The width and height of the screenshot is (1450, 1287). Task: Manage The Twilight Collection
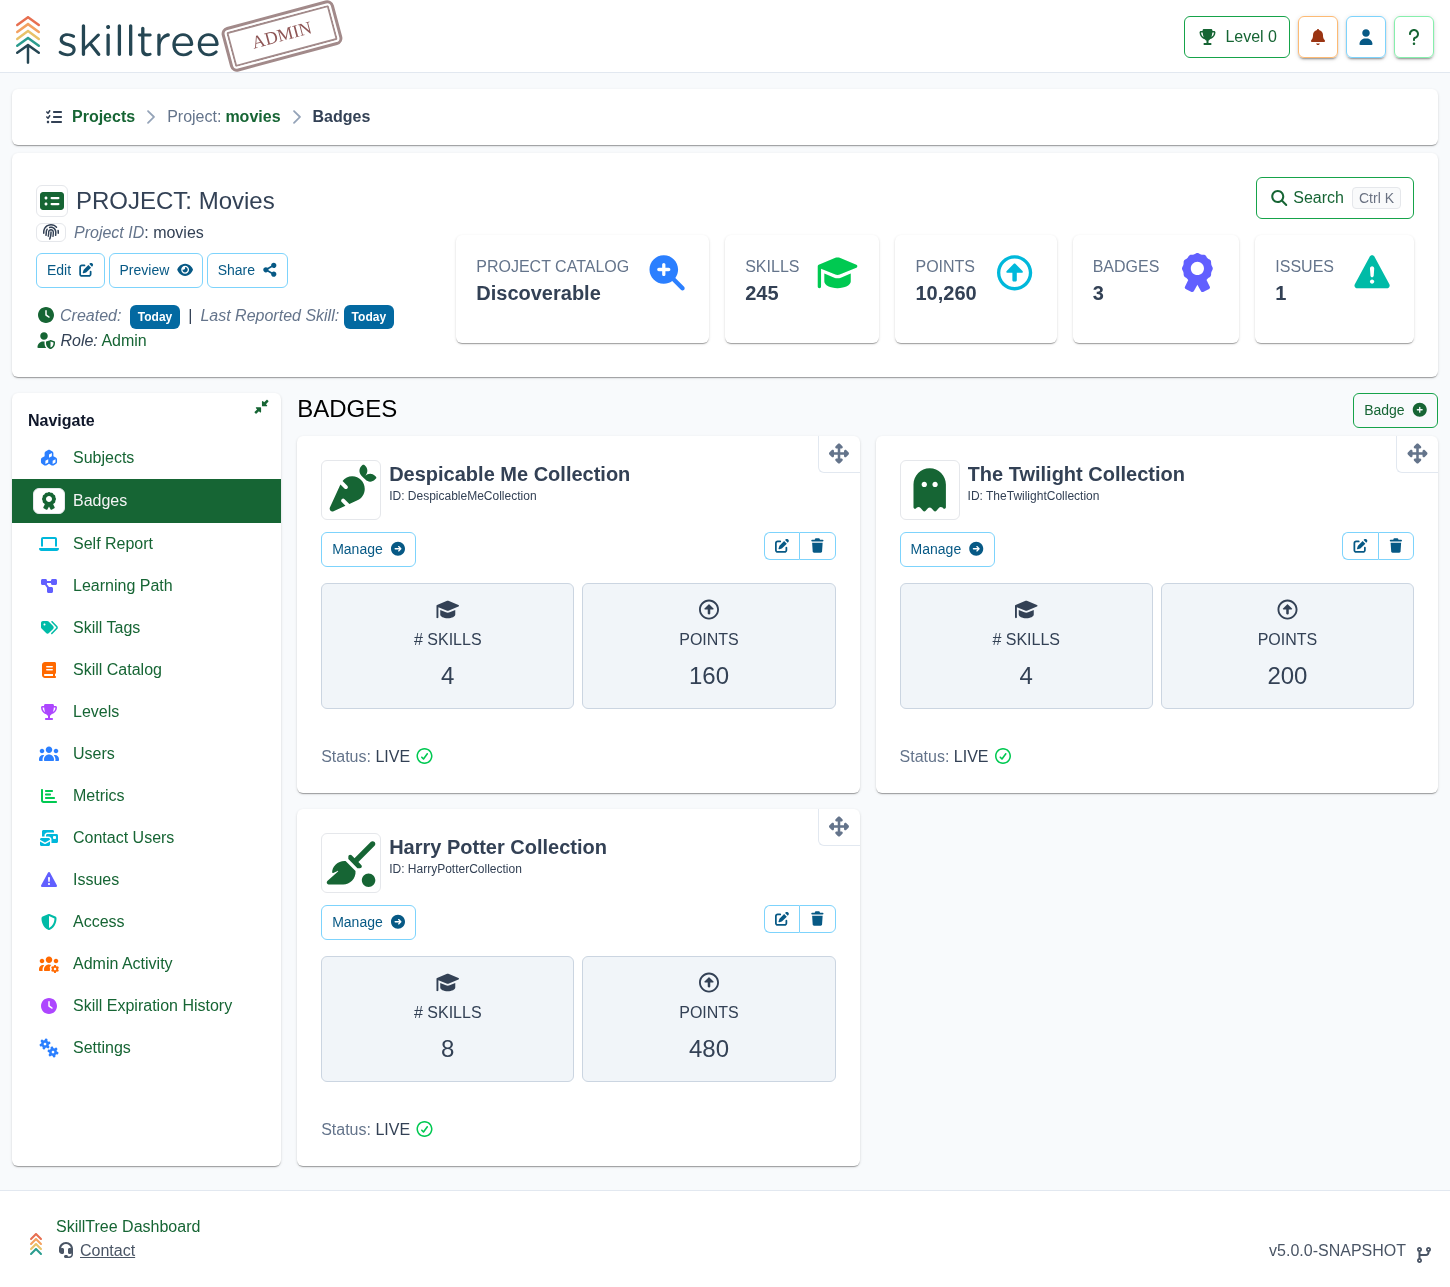[947, 549]
